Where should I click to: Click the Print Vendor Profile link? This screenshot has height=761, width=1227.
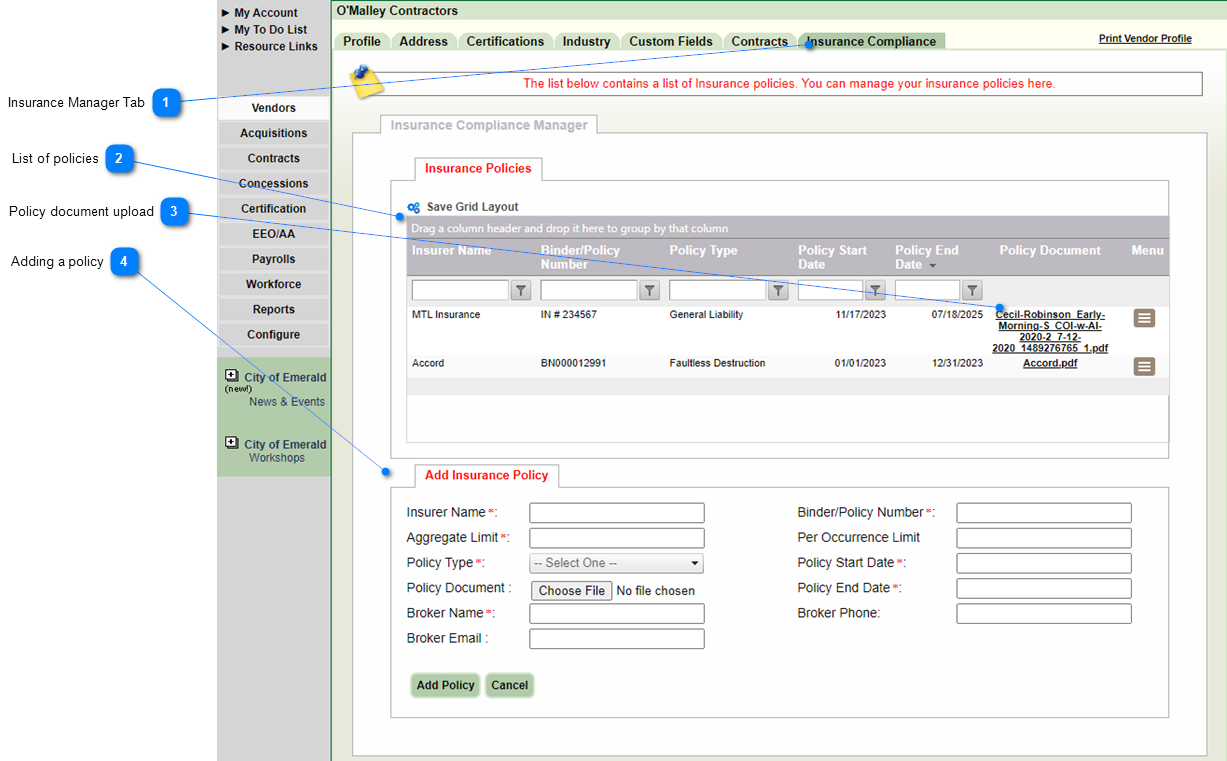coord(1145,39)
